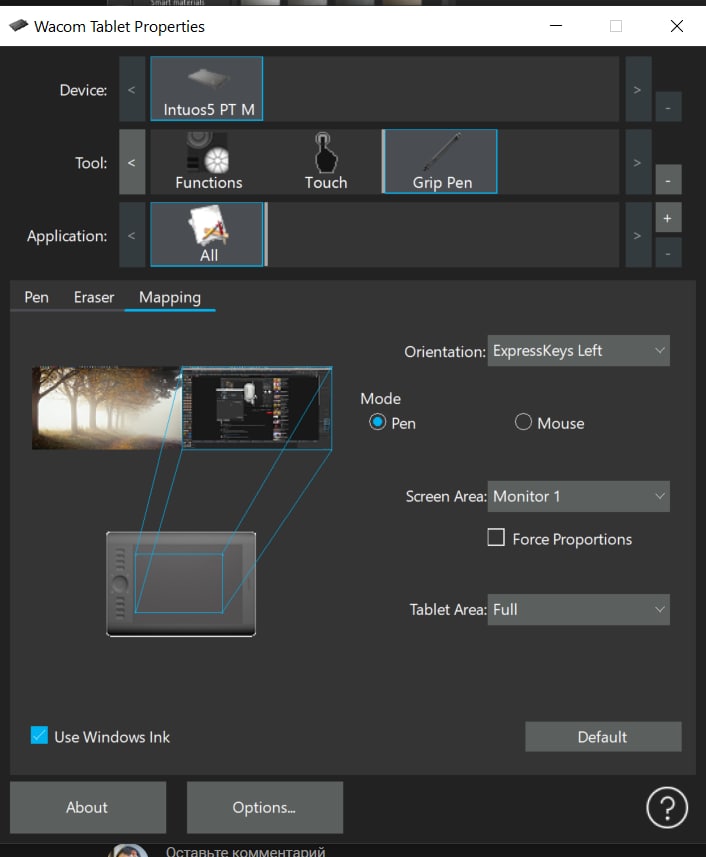
Task: Switch to the Pen tab
Action: pos(37,297)
